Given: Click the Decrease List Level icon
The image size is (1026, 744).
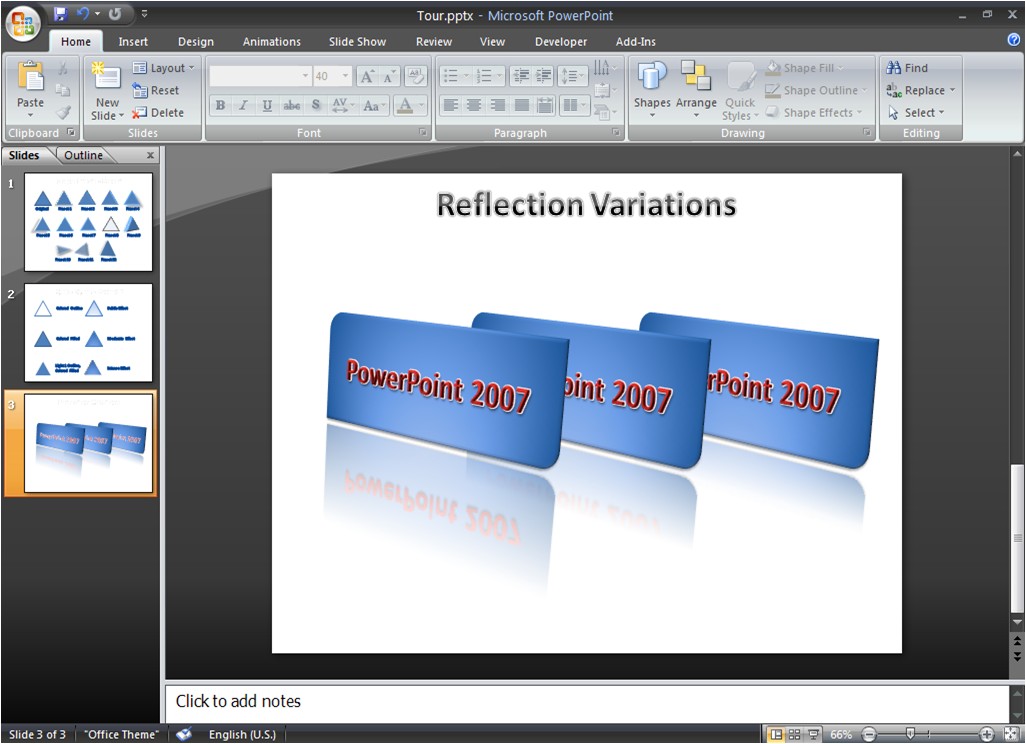Looking at the screenshot, I should 521,76.
